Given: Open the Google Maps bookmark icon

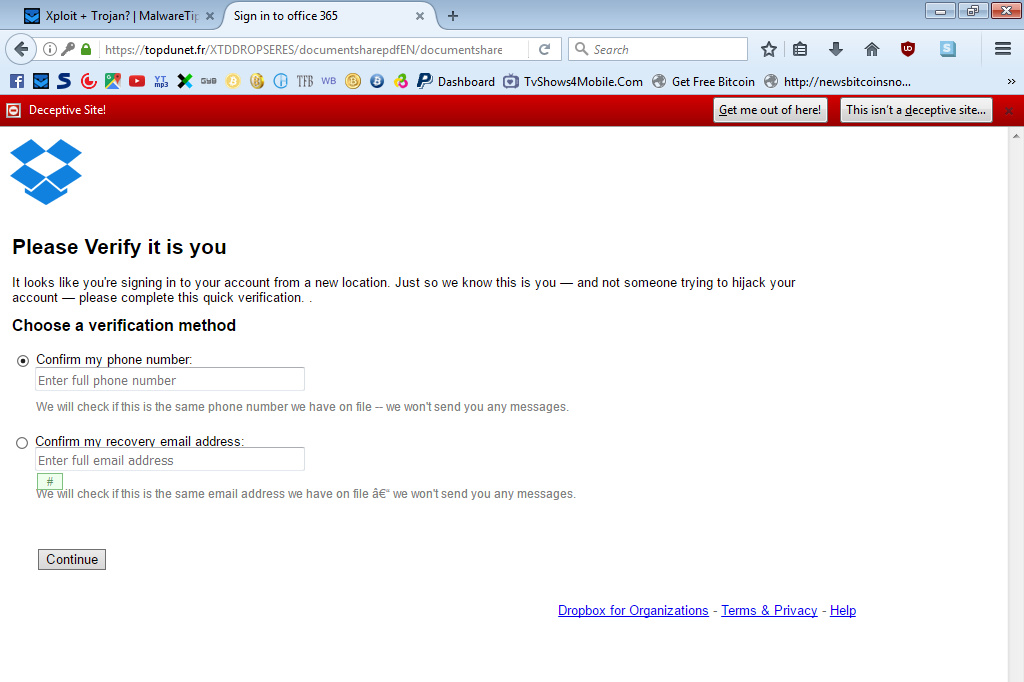Looking at the screenshot, I should click(x=113, y=81).
